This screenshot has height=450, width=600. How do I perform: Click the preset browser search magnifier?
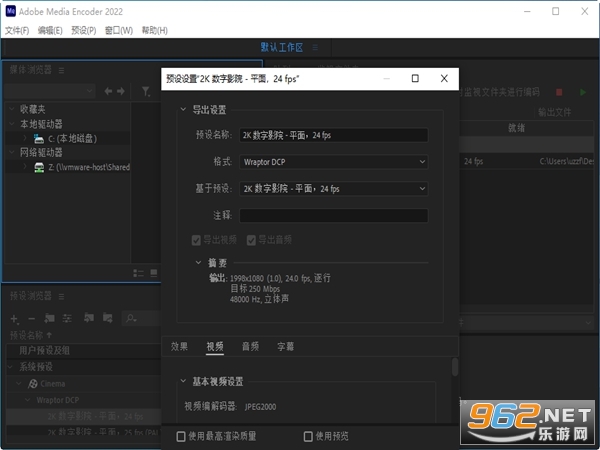click(x=131, y=318)
